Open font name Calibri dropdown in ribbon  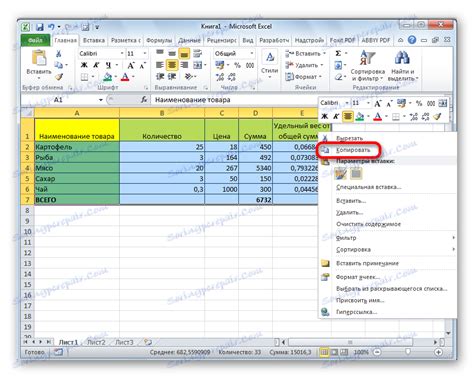(x=122, y=53)
